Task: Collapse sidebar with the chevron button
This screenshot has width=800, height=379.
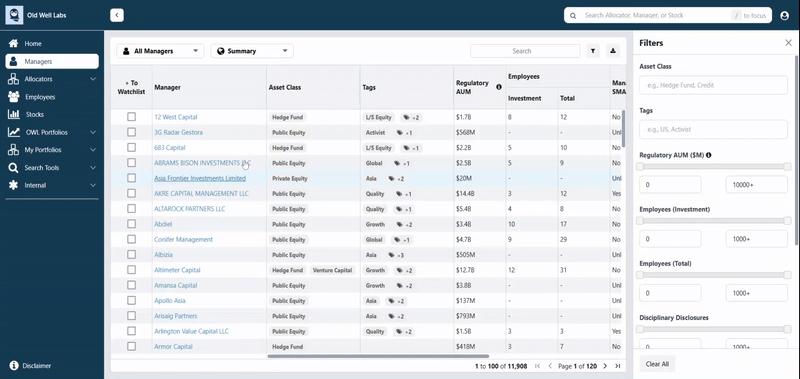Action: tap(117, 15)
